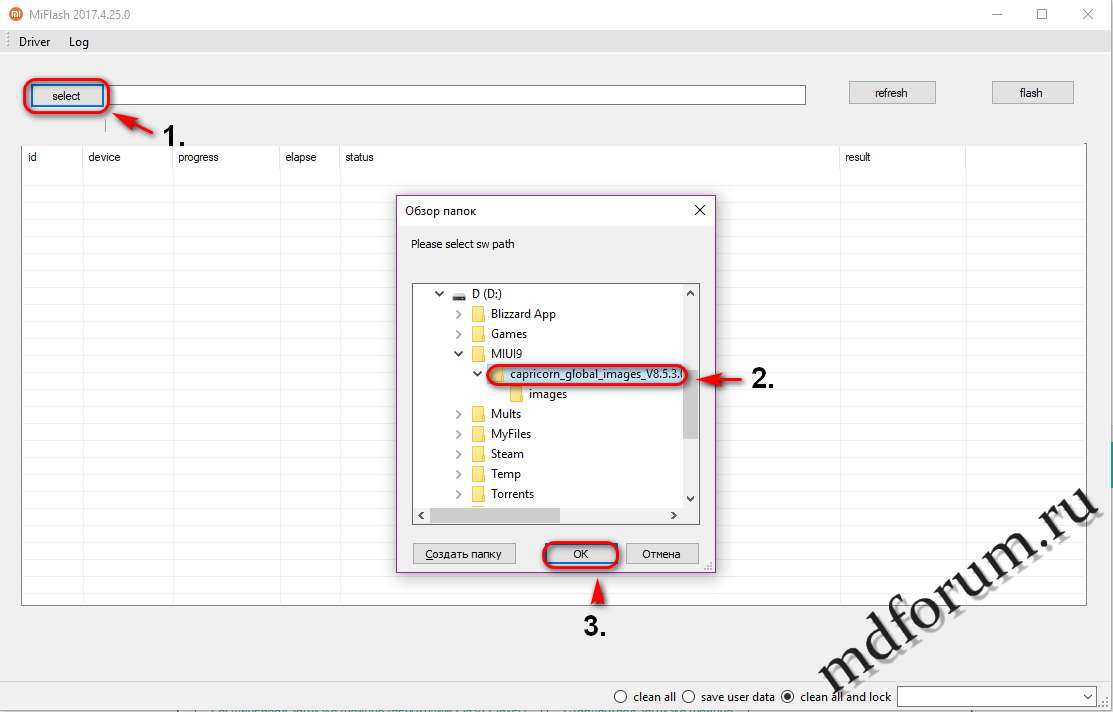
Task: Maximize the MiFlash window
Action: coord(1042,13)
